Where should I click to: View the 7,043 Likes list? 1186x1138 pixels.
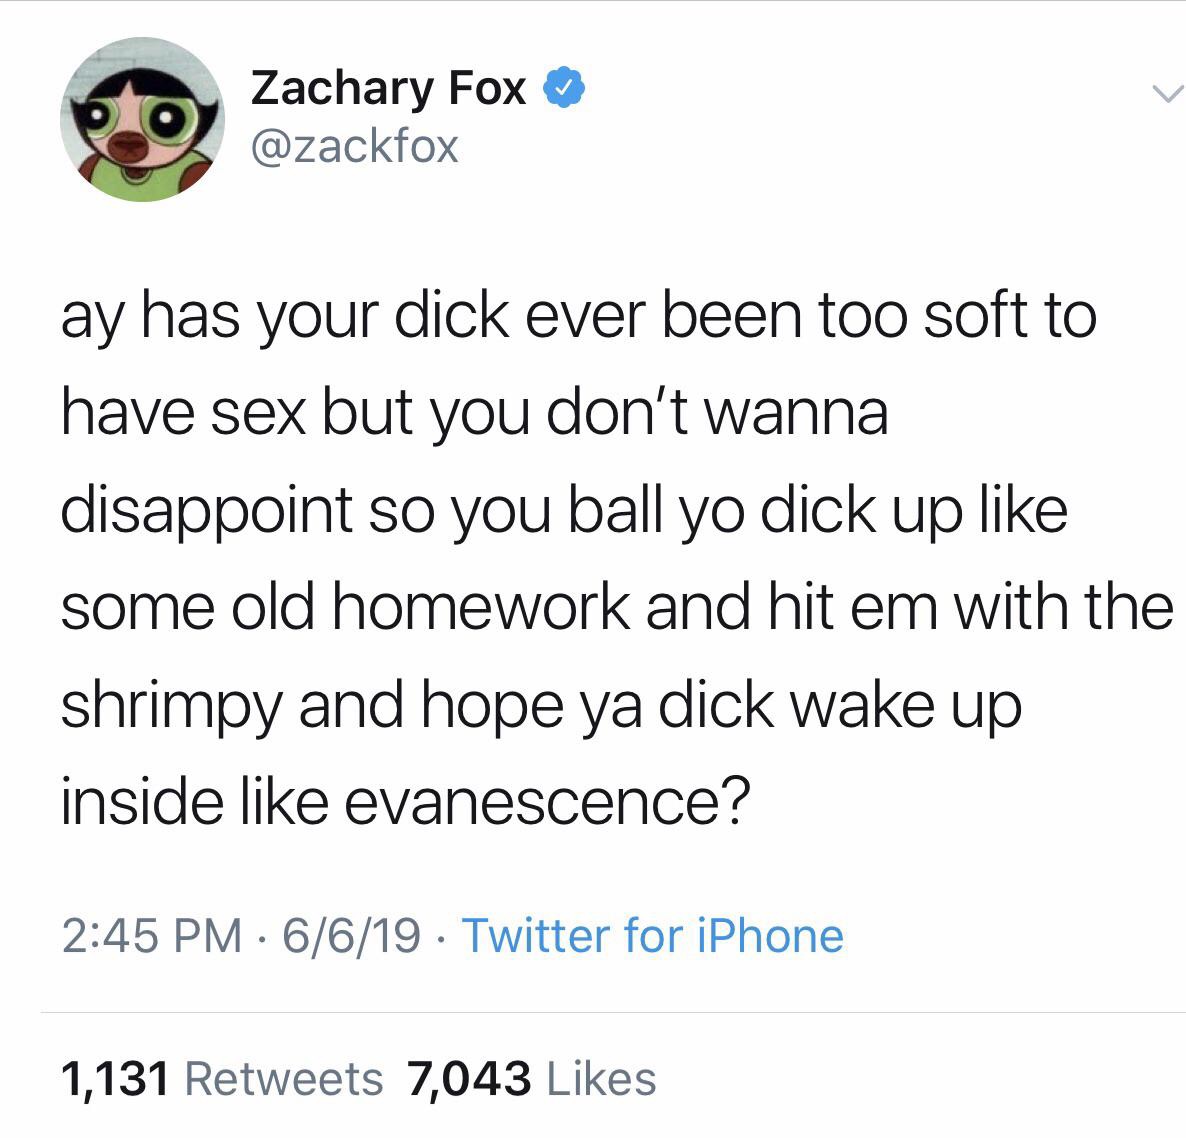(x=531, y=1079)
